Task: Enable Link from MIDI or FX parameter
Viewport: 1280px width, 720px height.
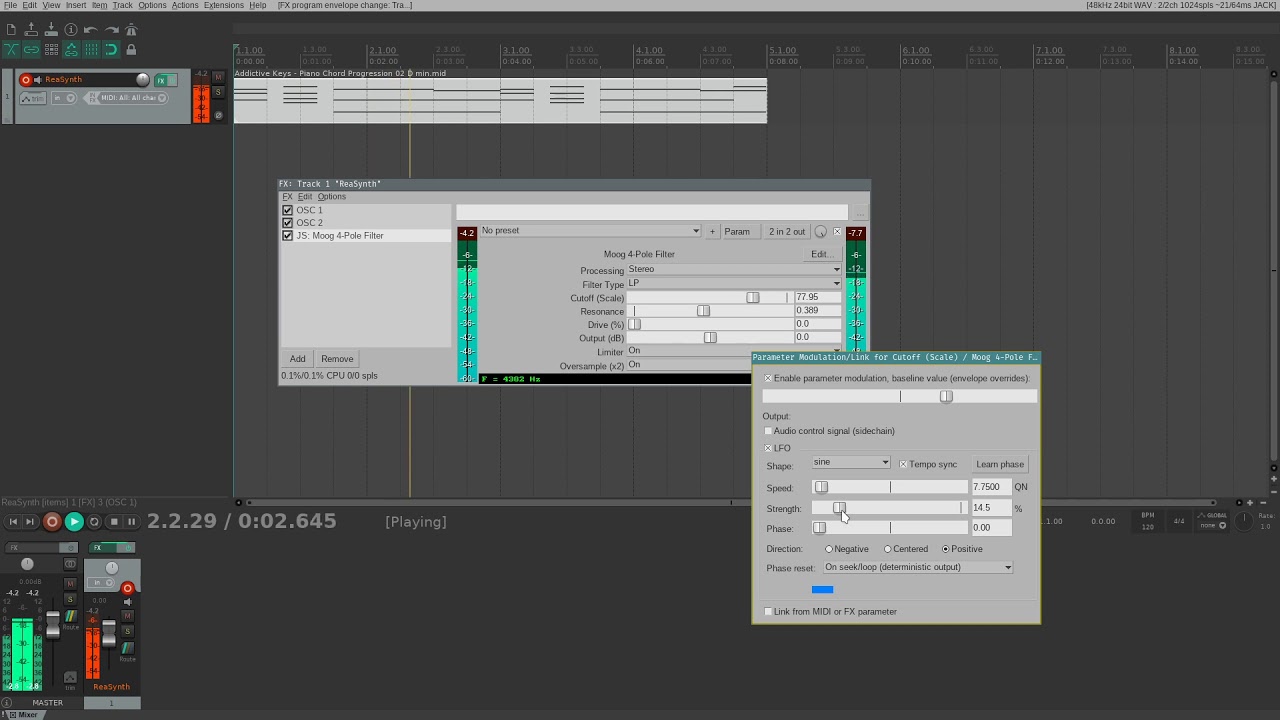Action: tap(768, 612)
